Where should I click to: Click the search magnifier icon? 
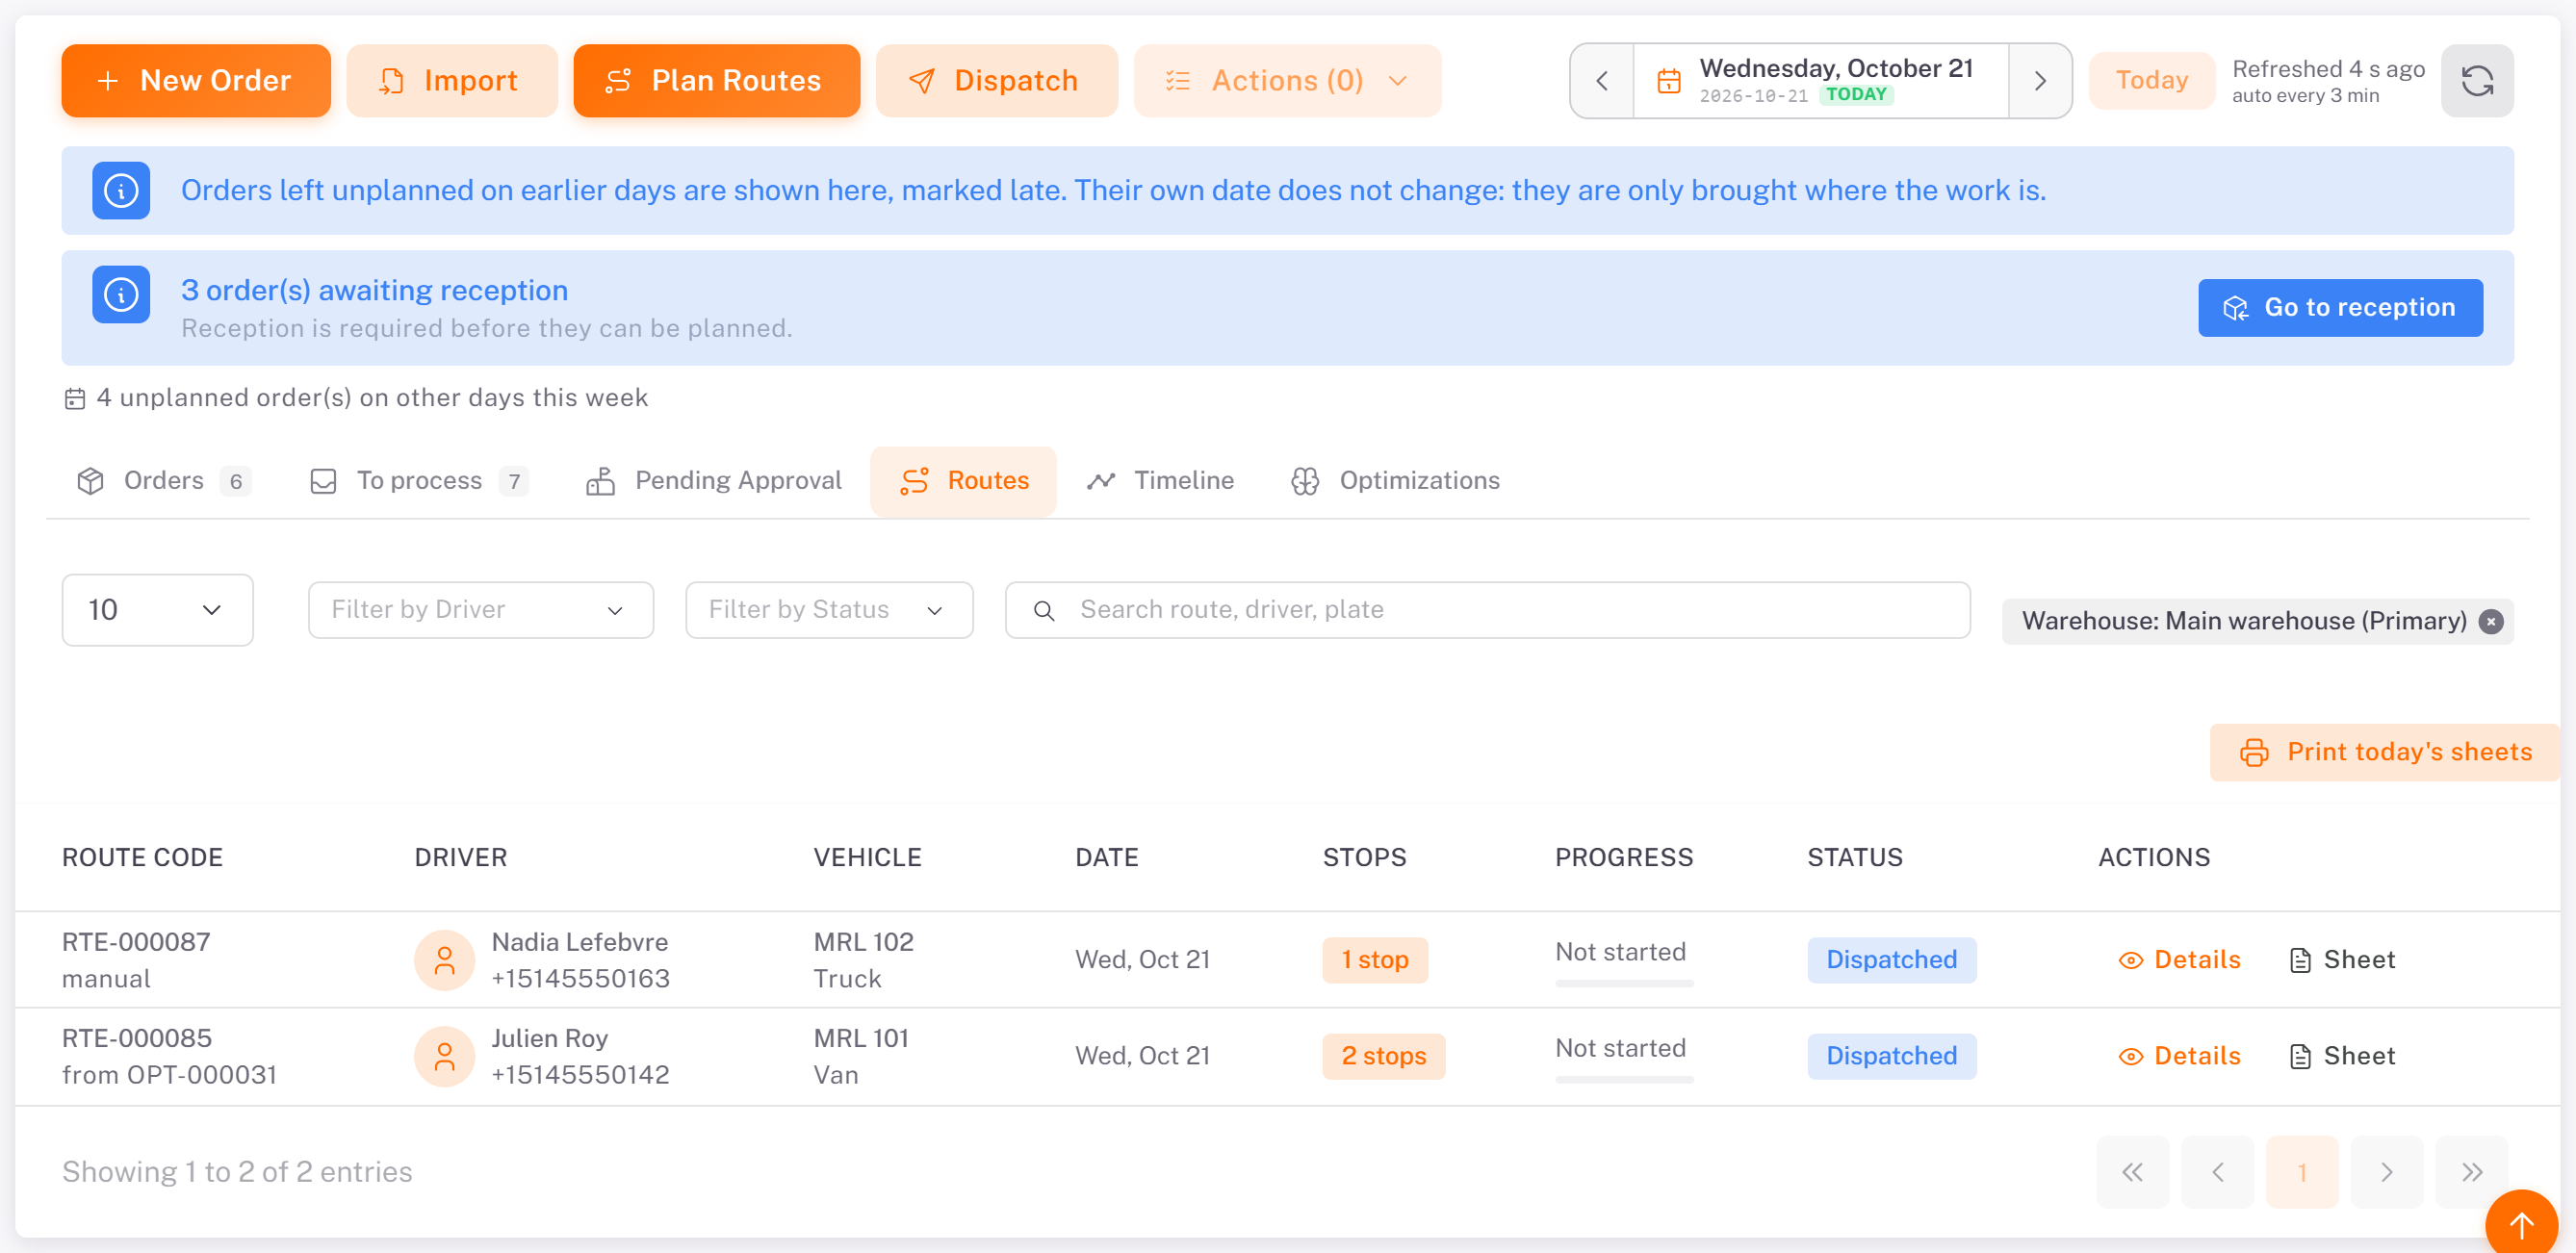(x=1043, y=610)
